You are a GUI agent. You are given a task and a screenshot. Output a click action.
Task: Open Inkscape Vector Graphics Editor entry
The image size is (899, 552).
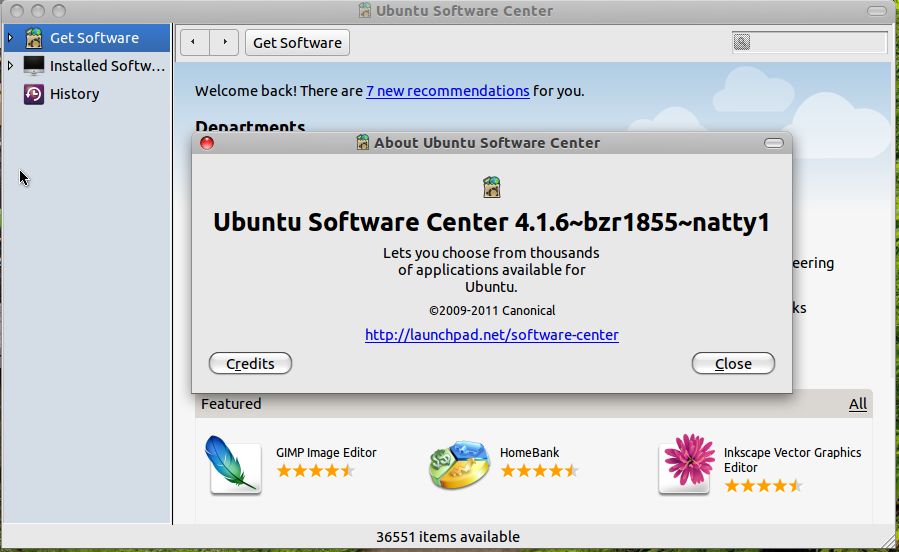point(792,460)
